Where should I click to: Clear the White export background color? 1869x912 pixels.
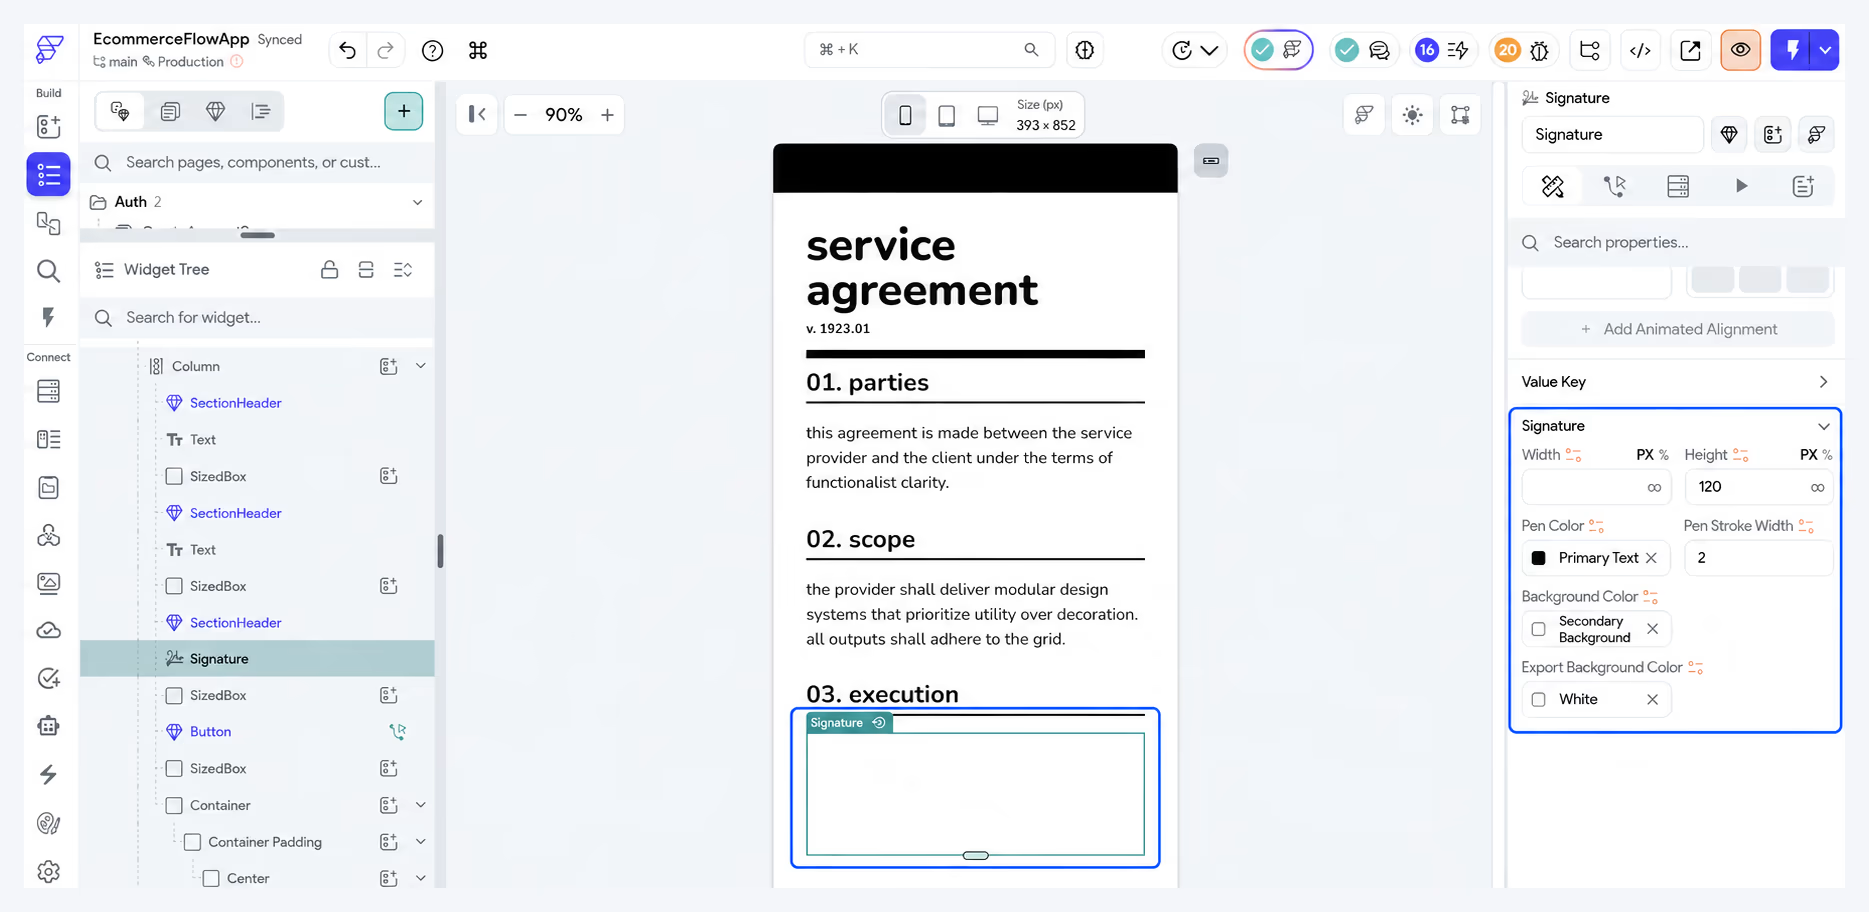(1652, 700)
